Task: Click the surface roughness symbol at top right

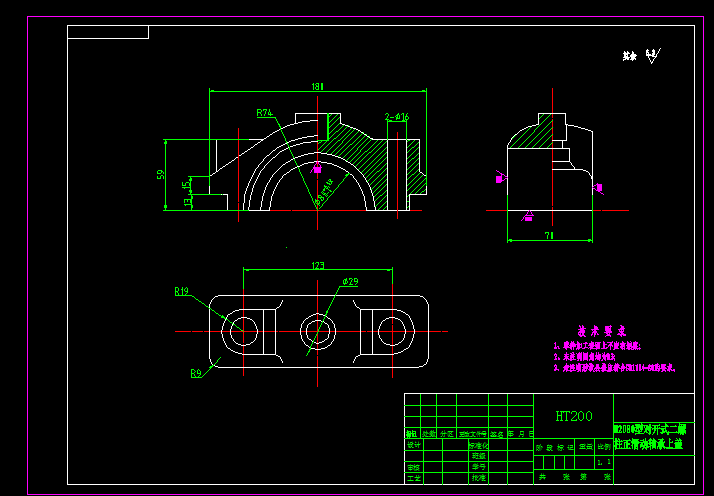Action: point(653,56)
